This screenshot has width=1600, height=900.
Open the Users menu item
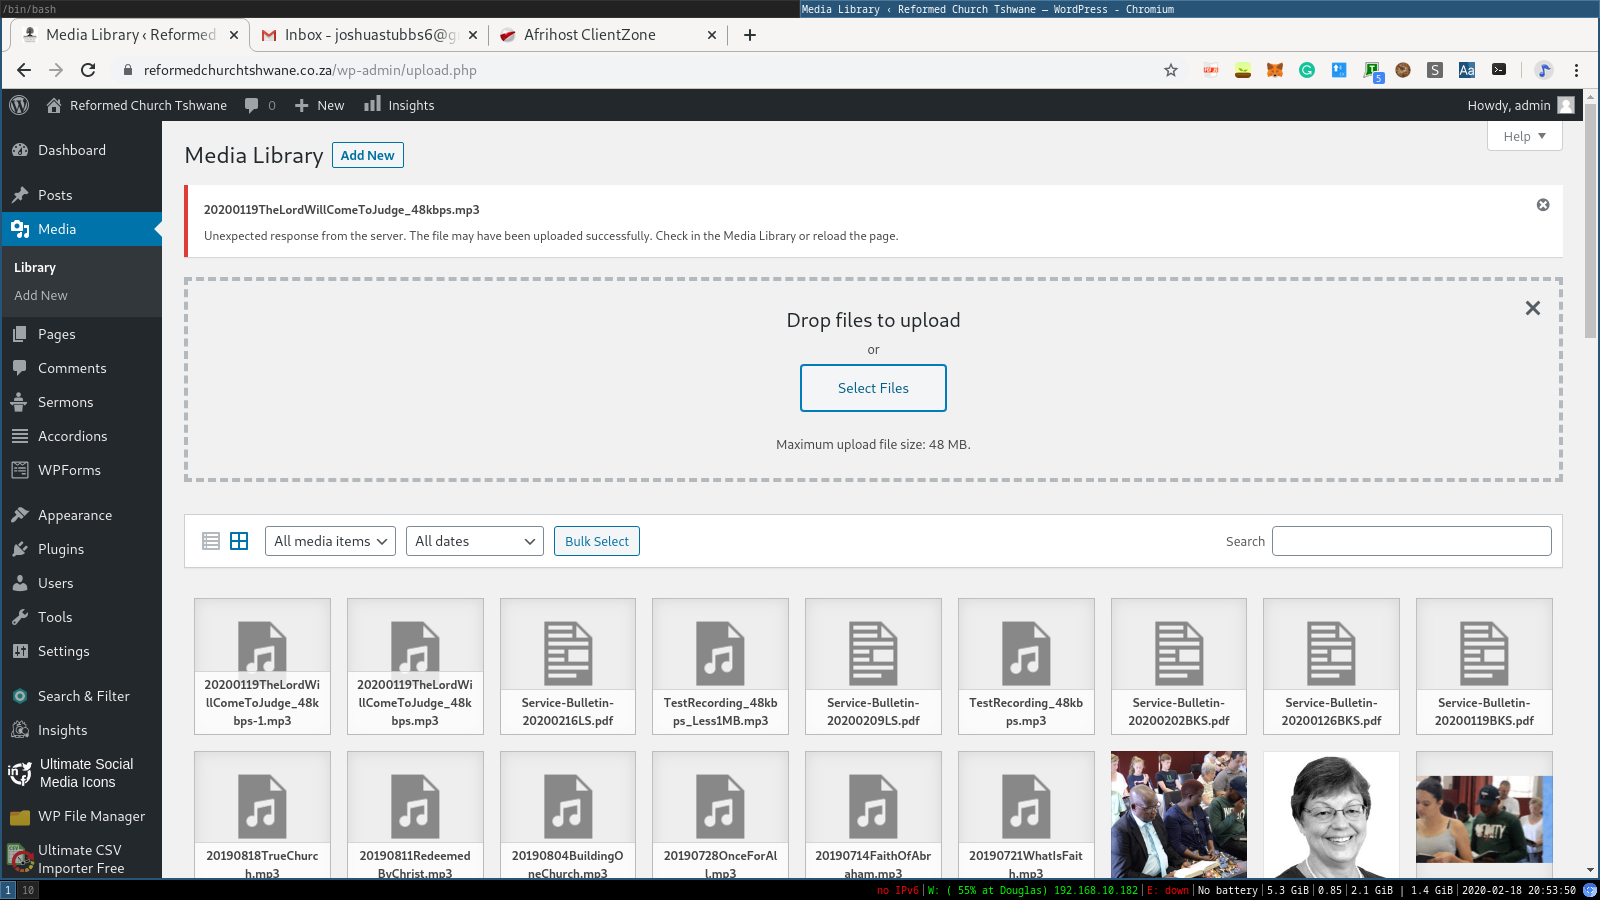coord(81,583)
